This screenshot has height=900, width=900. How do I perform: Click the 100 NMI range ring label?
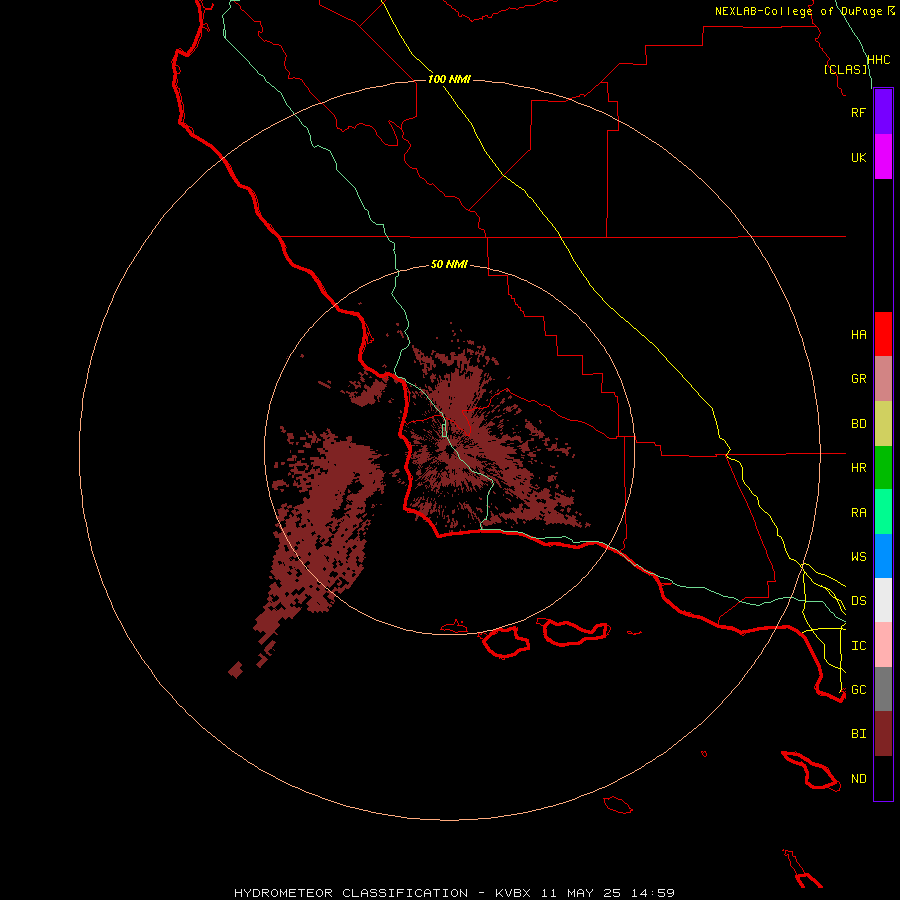[449, 79]
